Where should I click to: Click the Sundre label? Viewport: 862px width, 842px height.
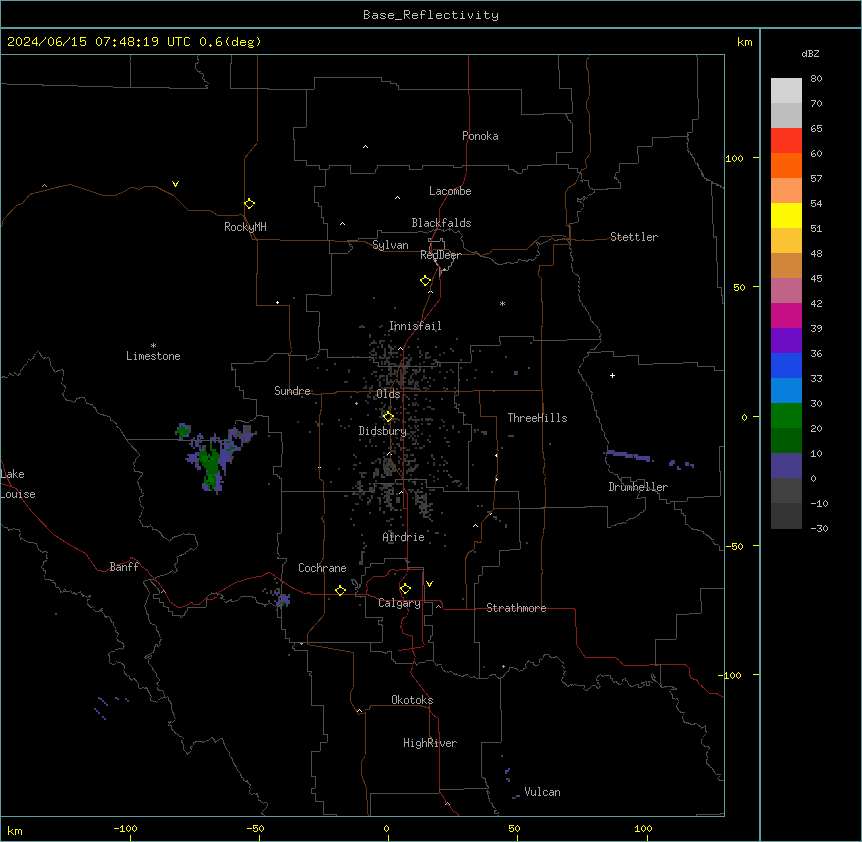292,391
